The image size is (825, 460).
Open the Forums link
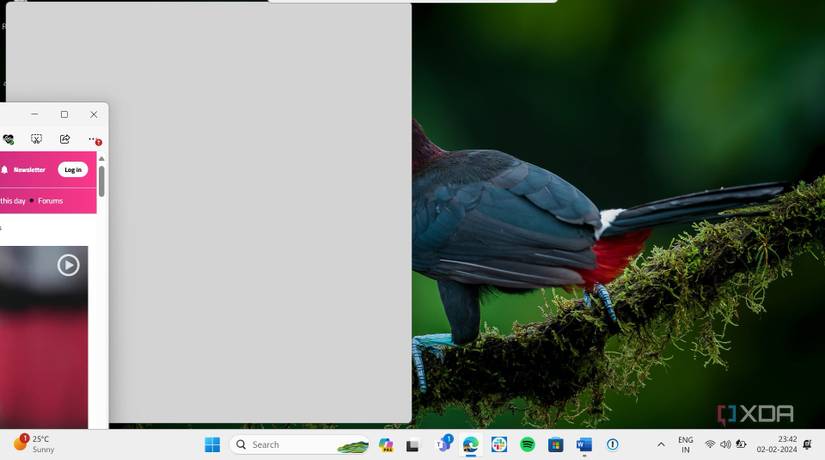(x=51, y=201)
